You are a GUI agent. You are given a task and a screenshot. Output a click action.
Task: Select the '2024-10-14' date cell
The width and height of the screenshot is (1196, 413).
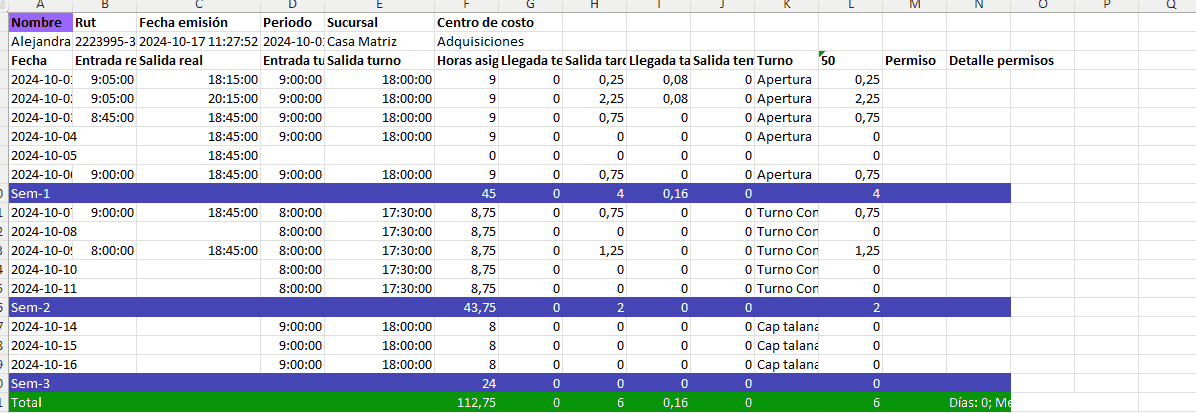tap(41, 327)
